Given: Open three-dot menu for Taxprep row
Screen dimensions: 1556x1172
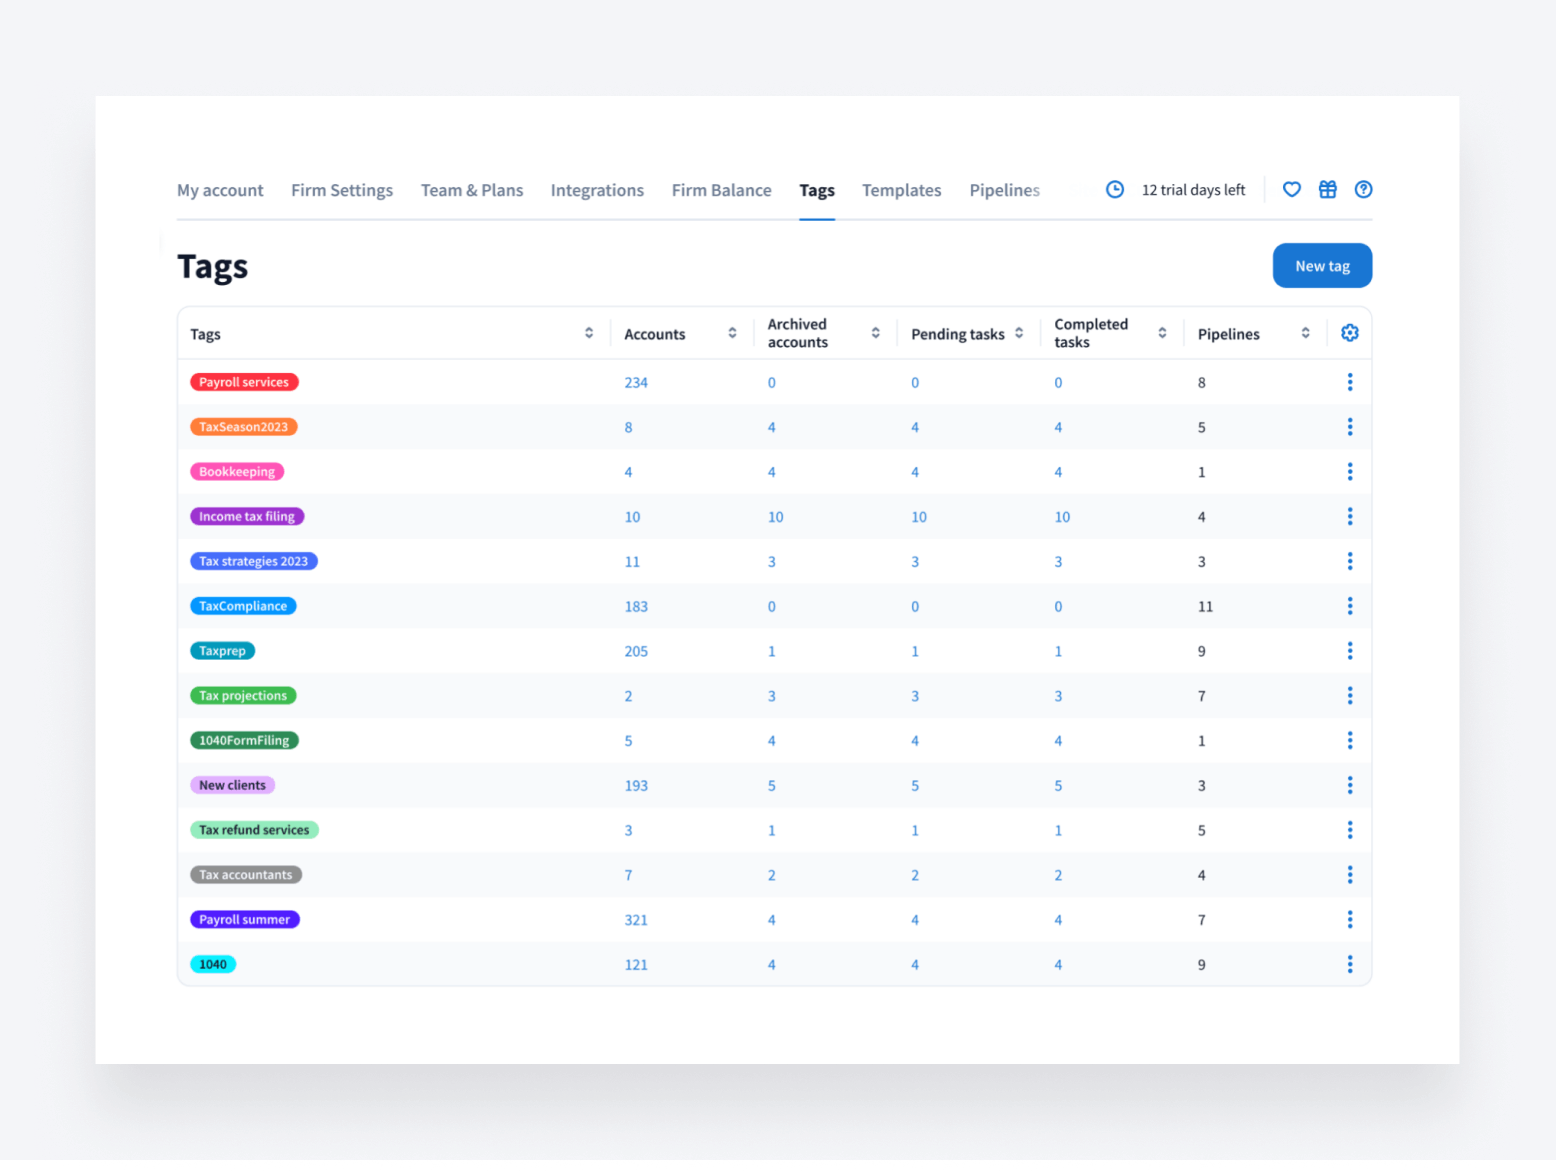Looking at the screenshot, I should (x=1349, y=651).
